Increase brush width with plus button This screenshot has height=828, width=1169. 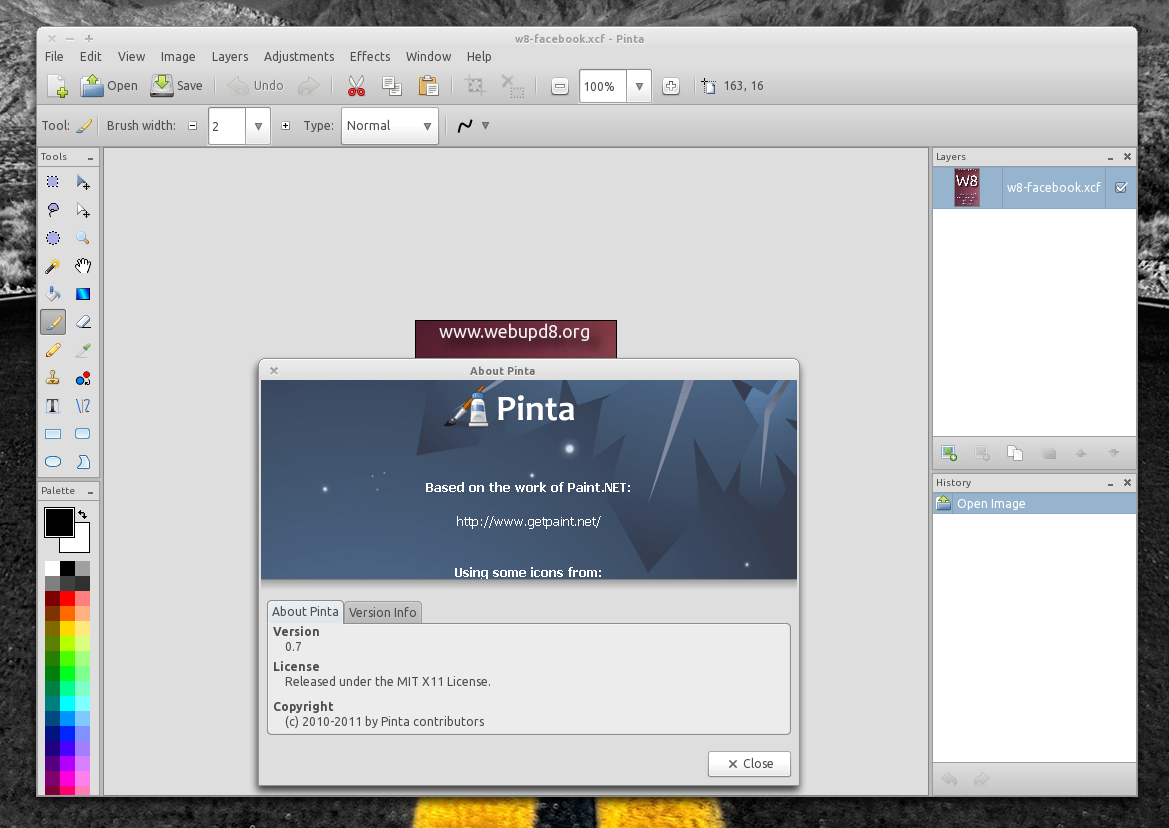[286, 126]
